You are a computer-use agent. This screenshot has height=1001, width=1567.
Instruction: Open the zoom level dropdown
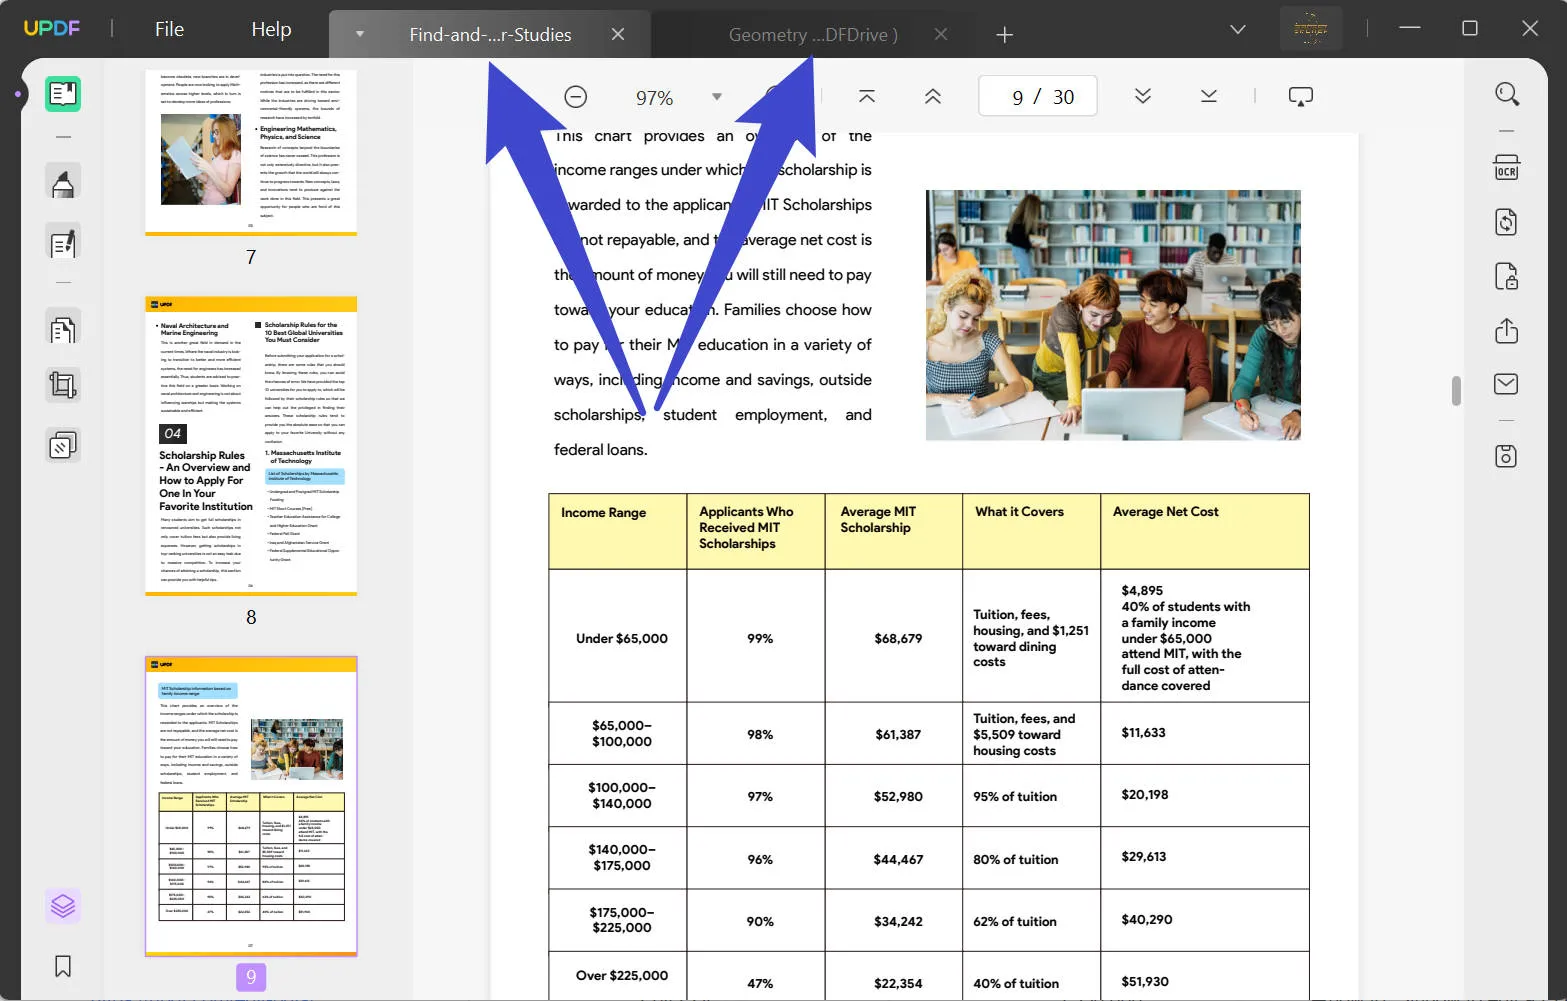(717, 97)
